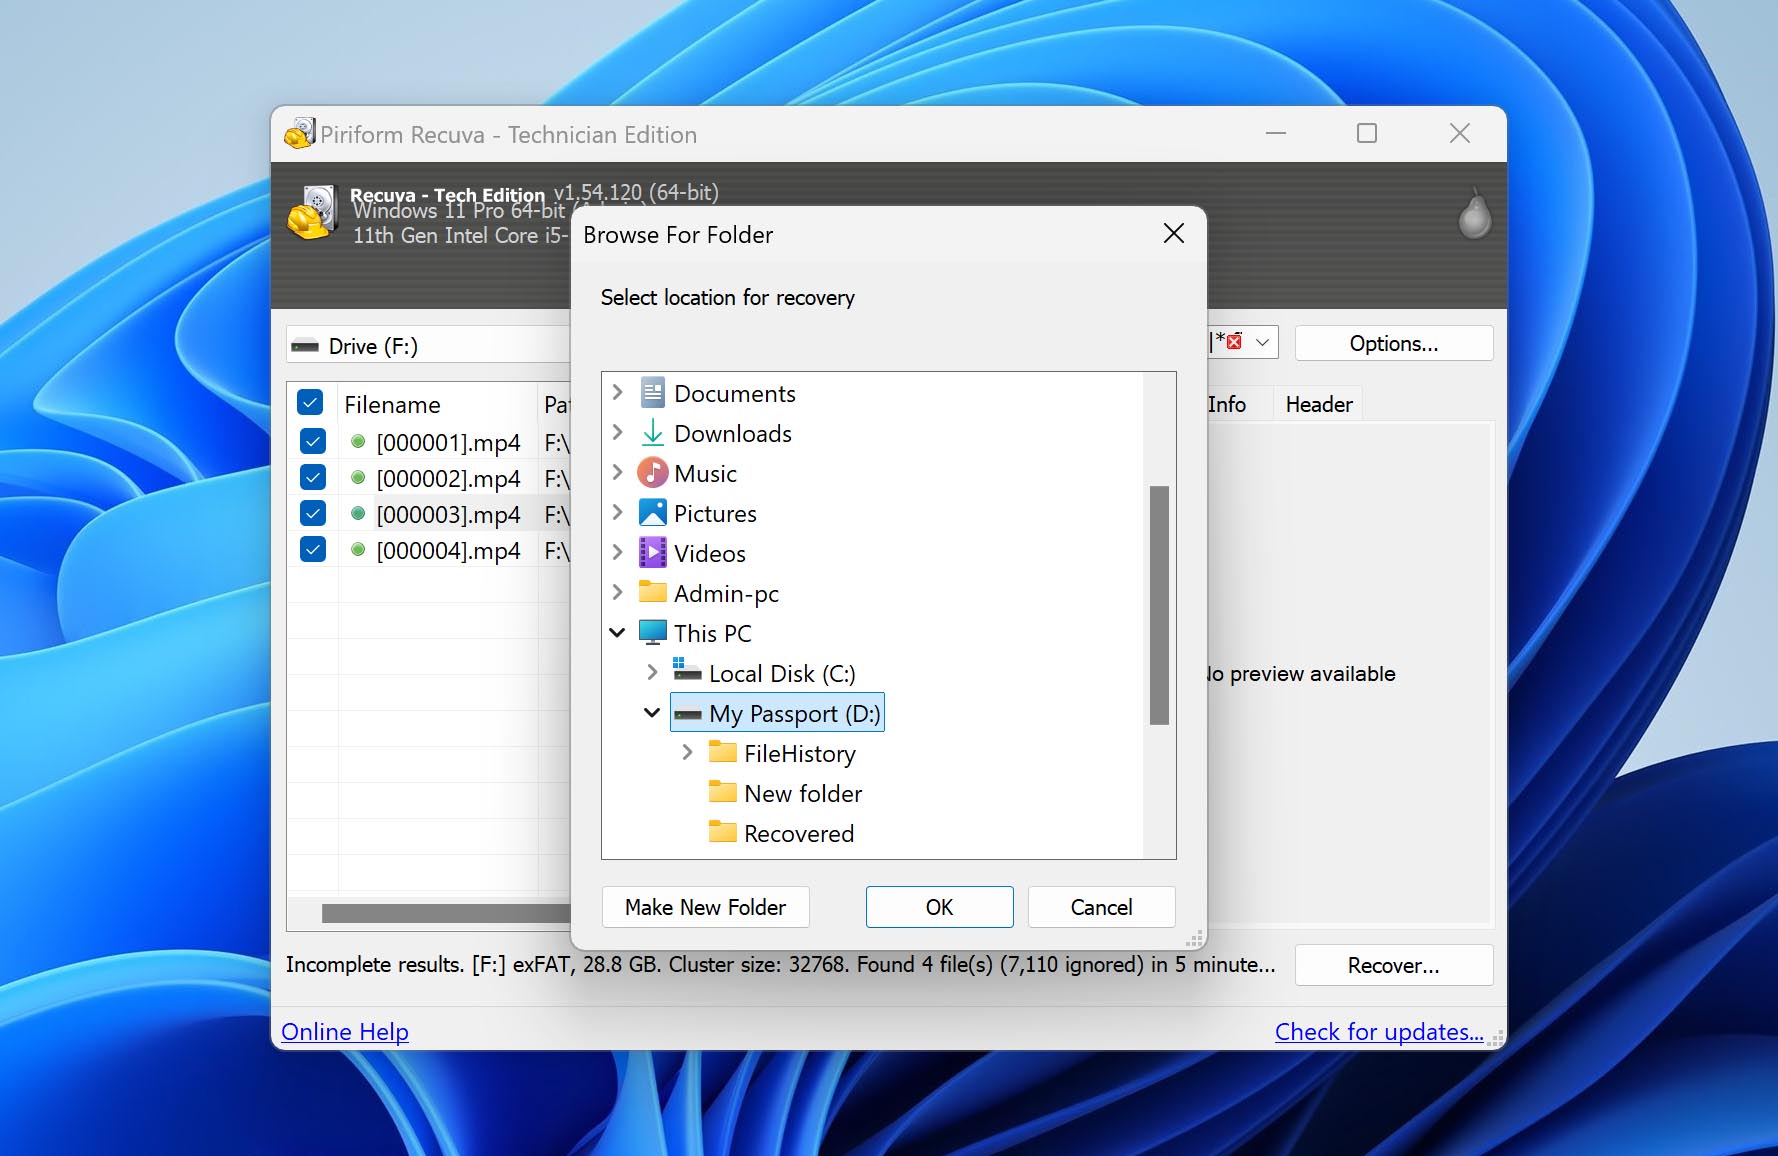Expand the FileHistory folder node
Viewport: 1778px width, 1156px height.
(x=688, y=752)
